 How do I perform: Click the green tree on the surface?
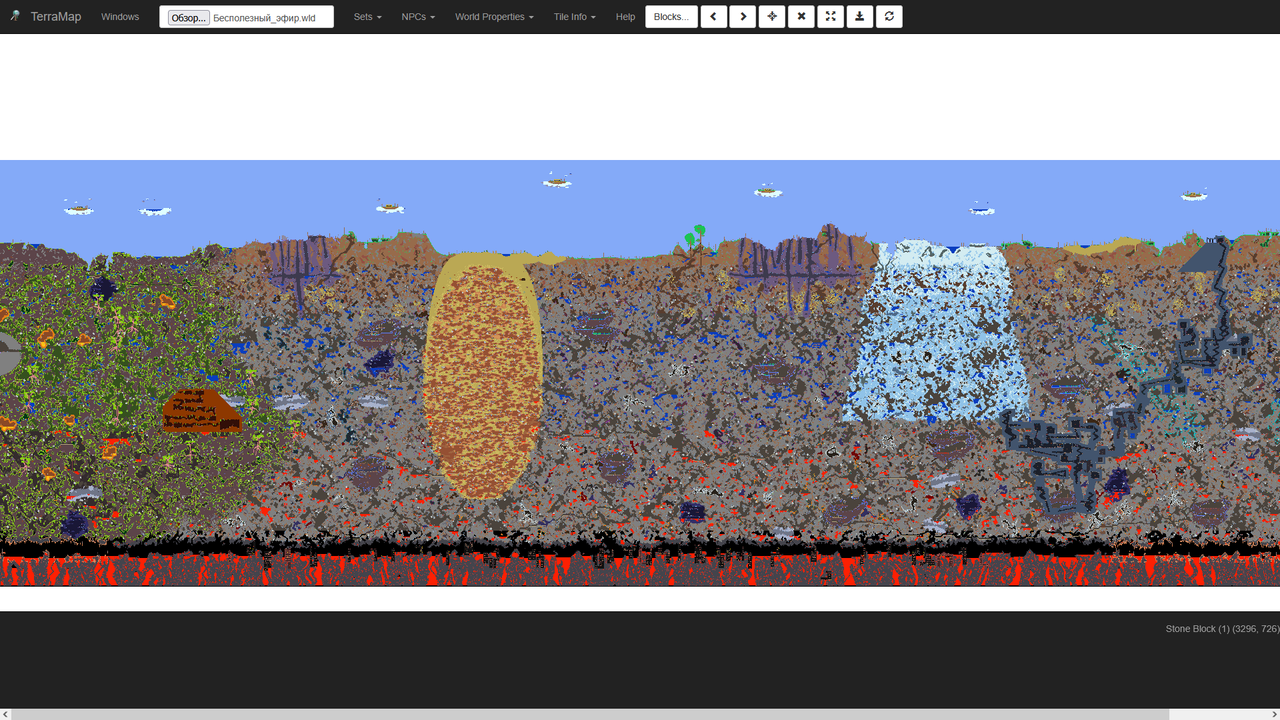[x=695, y=237]
